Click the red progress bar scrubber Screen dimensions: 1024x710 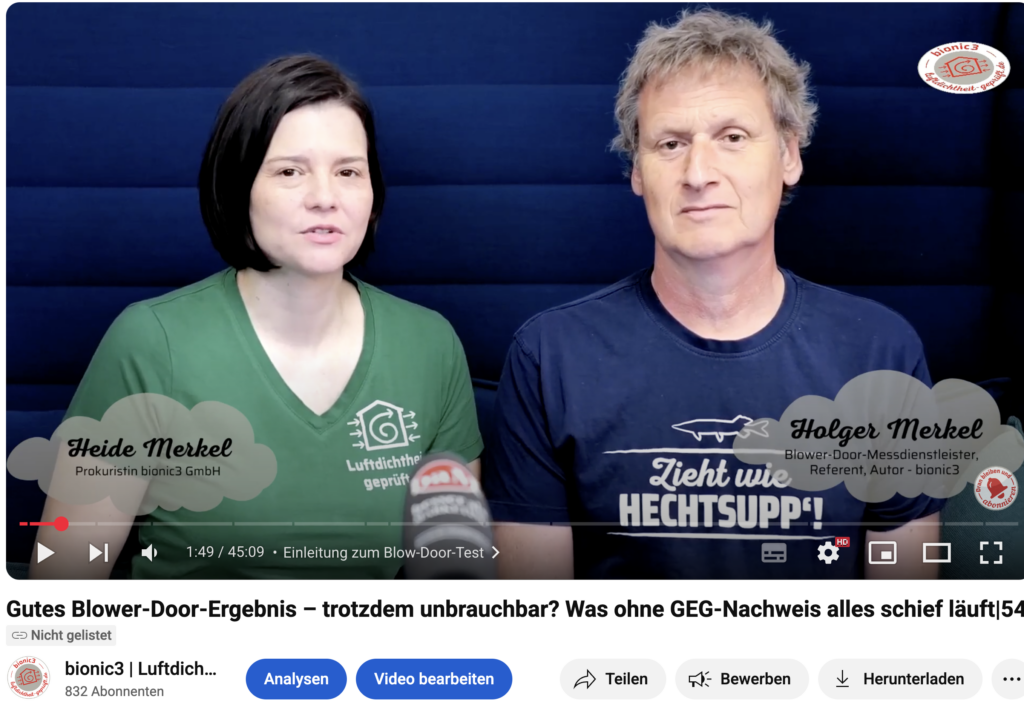coord(61,523)
